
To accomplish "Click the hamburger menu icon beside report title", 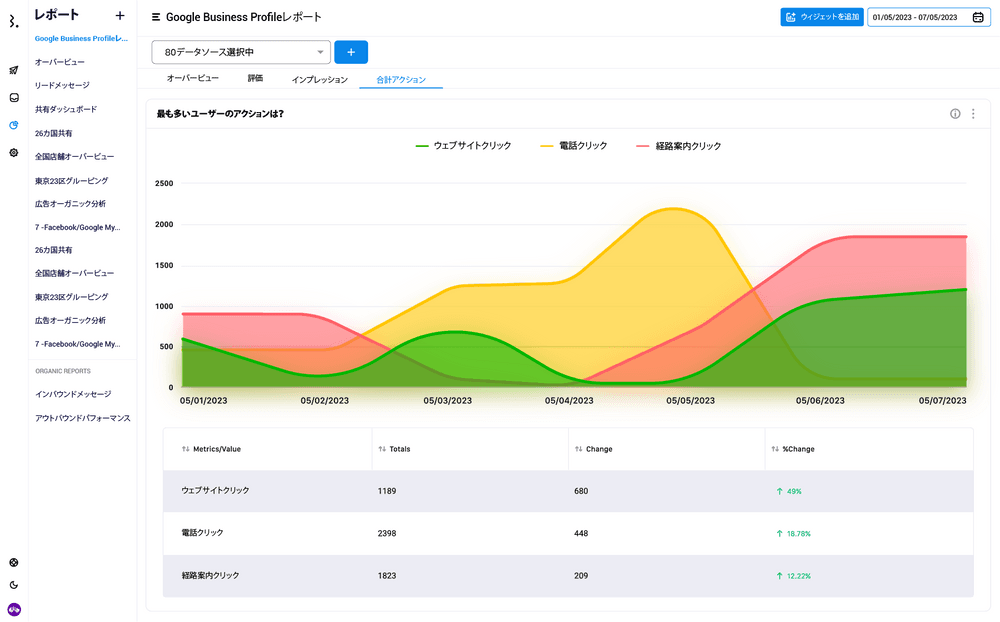I will pyautogui.click(x=156, y=17).
